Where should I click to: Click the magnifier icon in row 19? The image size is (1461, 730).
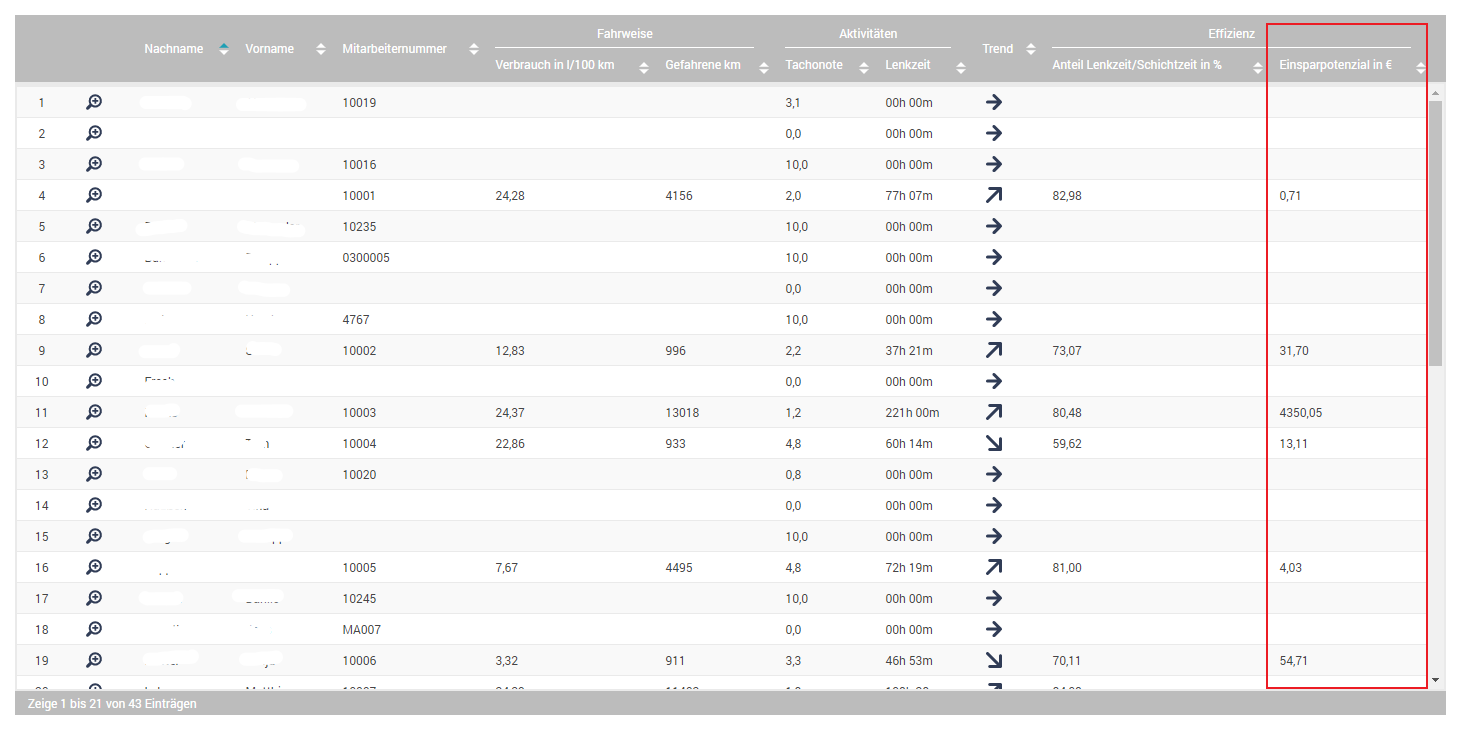(94, 660)
